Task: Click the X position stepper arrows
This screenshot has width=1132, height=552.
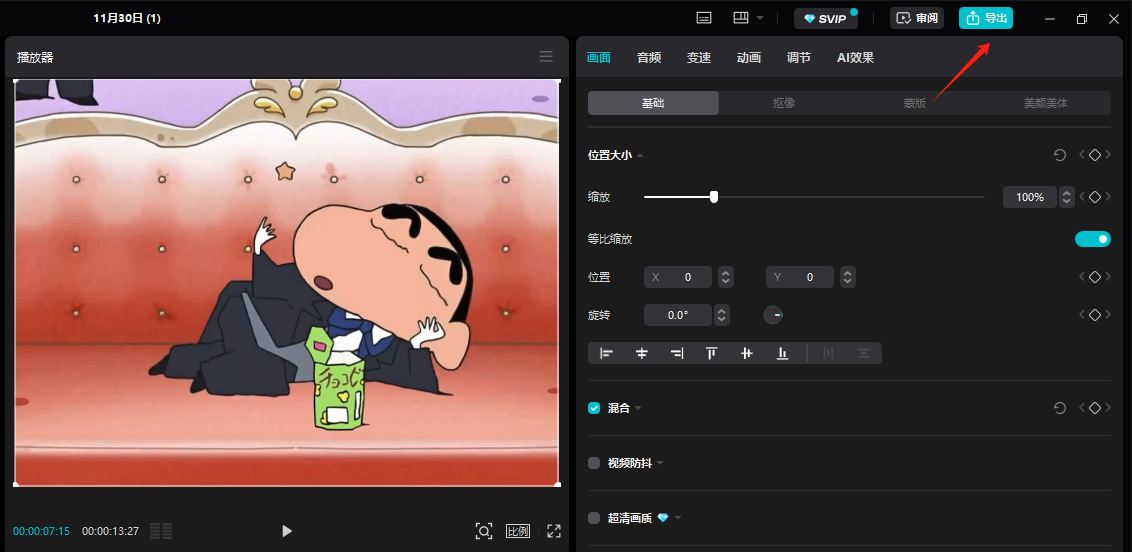Action: (726, 277)
